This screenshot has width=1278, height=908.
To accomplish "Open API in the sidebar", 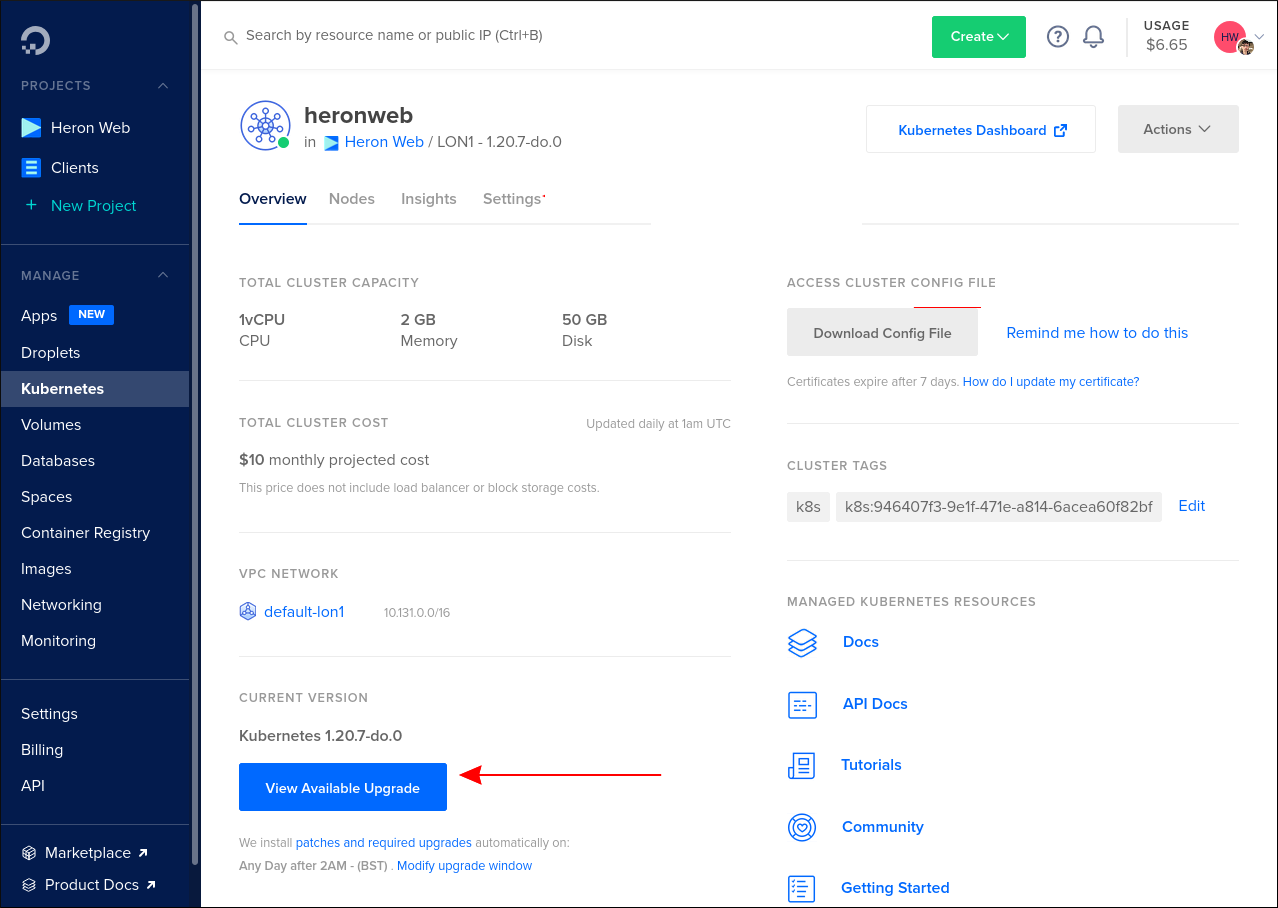I will tap(33, 786).
